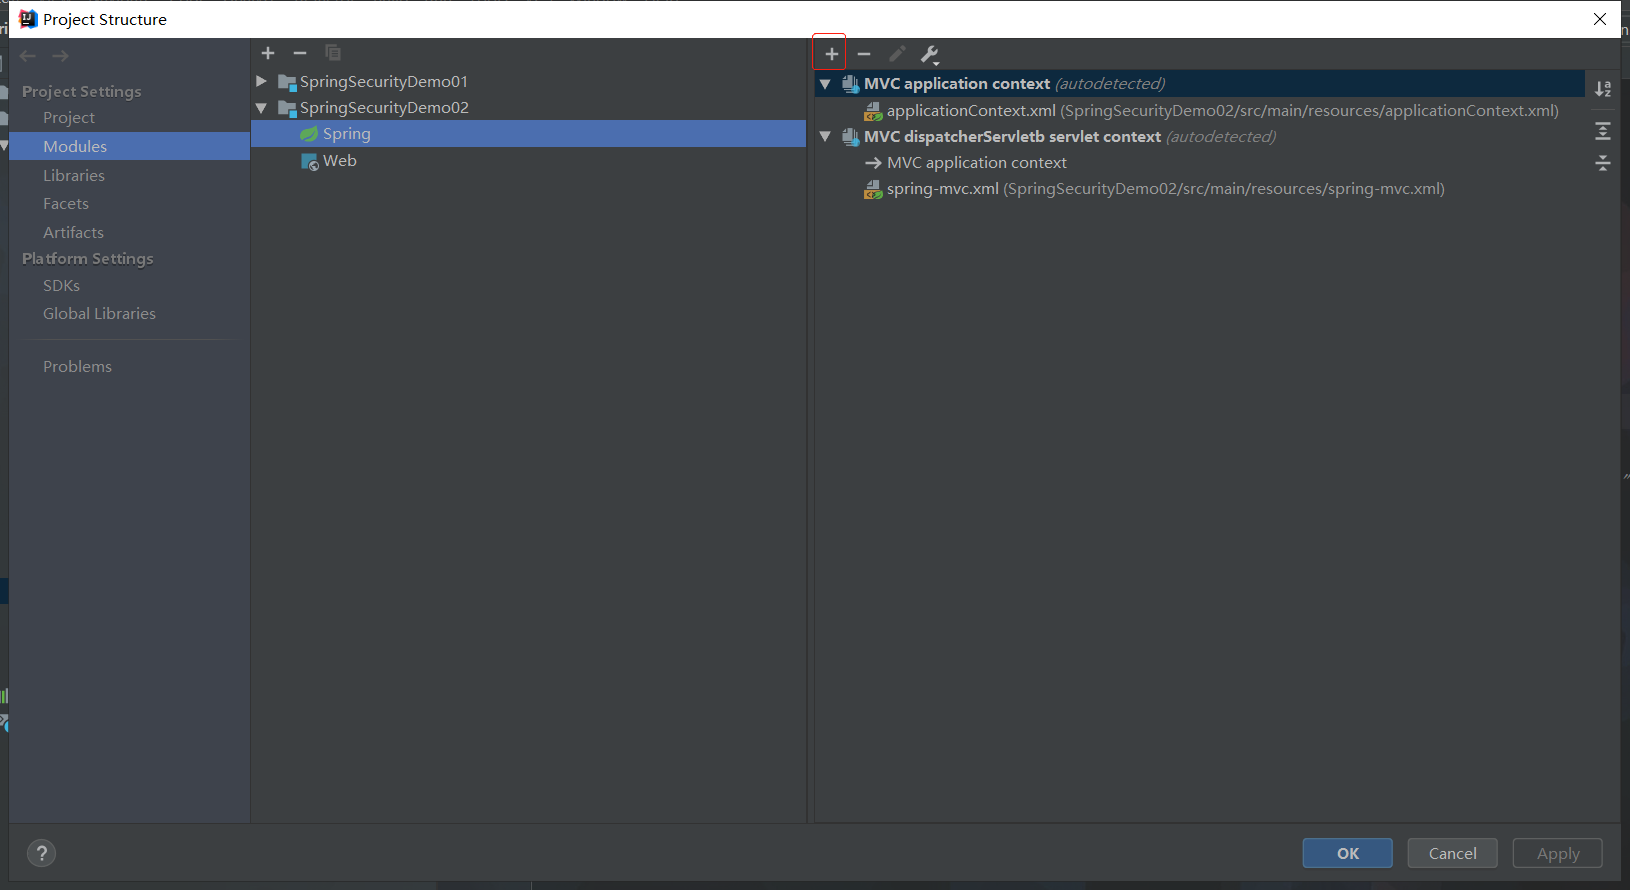Click the edit context pencil icon
Image resolution: width=1630 pixels, height=890 pixels.
pyautogui.click(x=897, y=54)
